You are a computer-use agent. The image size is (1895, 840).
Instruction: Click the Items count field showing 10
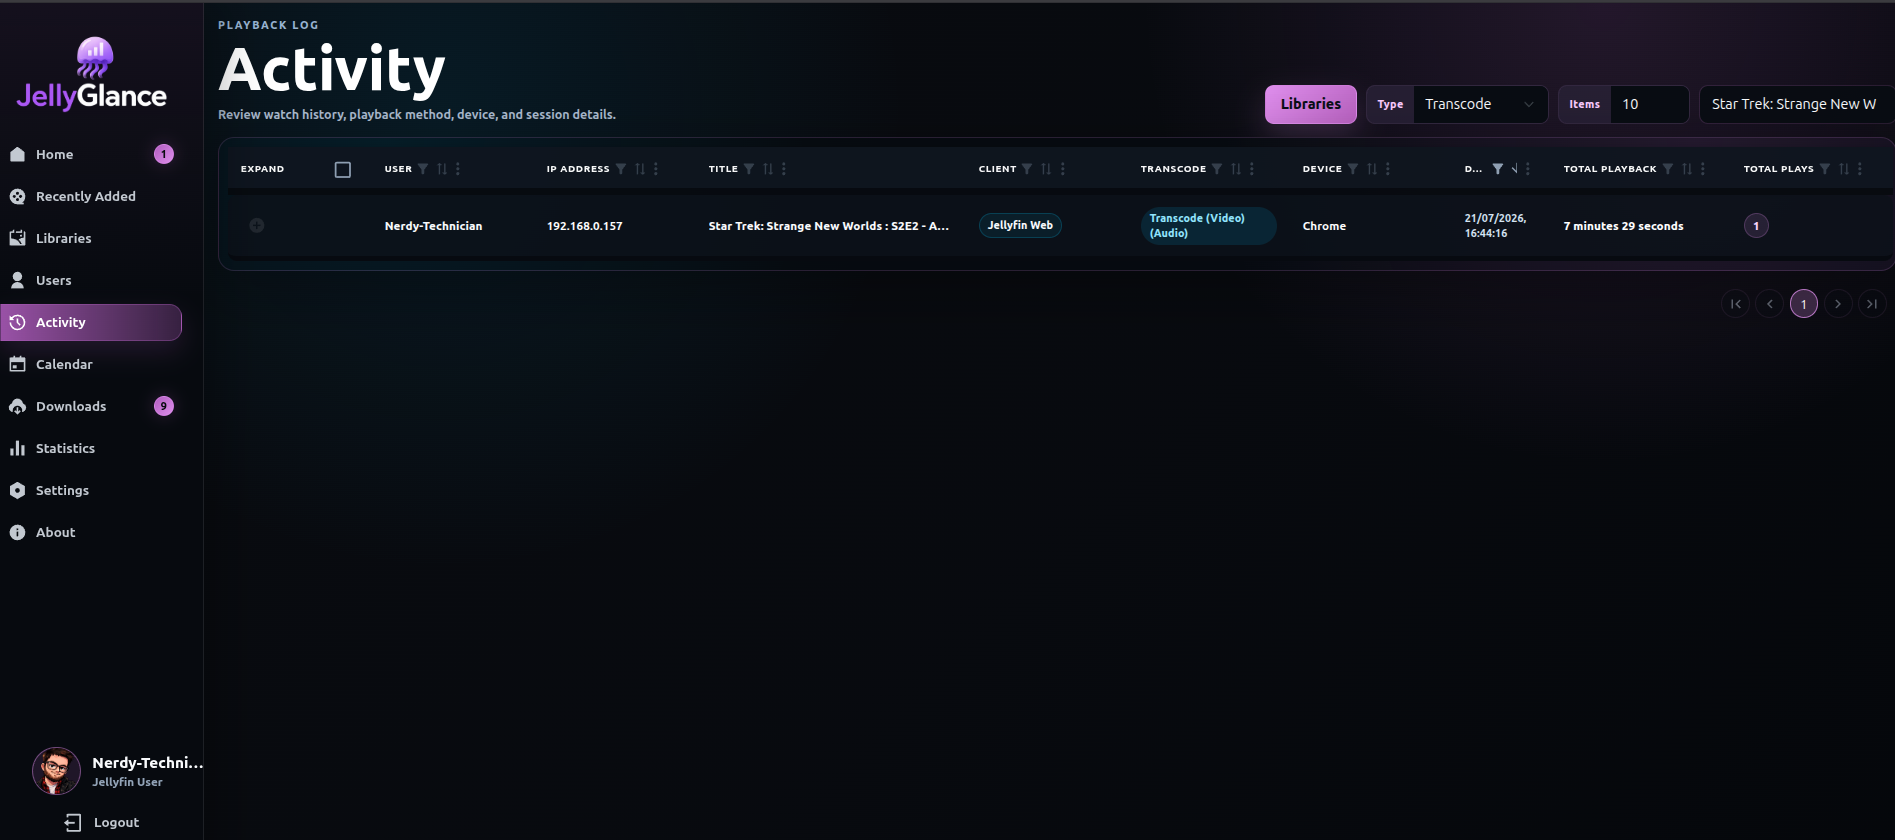pos(1648,104)
